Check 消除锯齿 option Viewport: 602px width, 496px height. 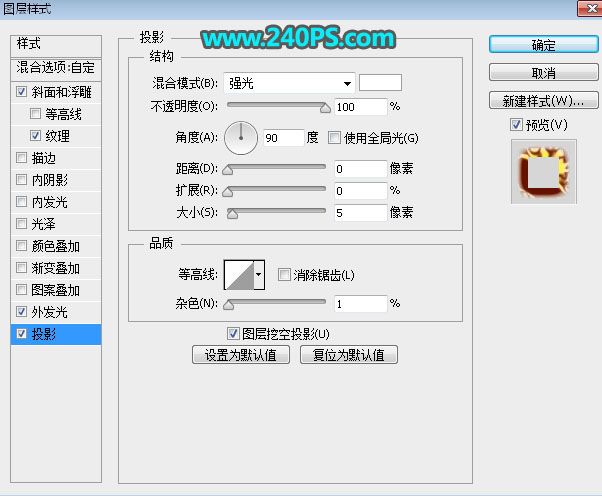284,274
